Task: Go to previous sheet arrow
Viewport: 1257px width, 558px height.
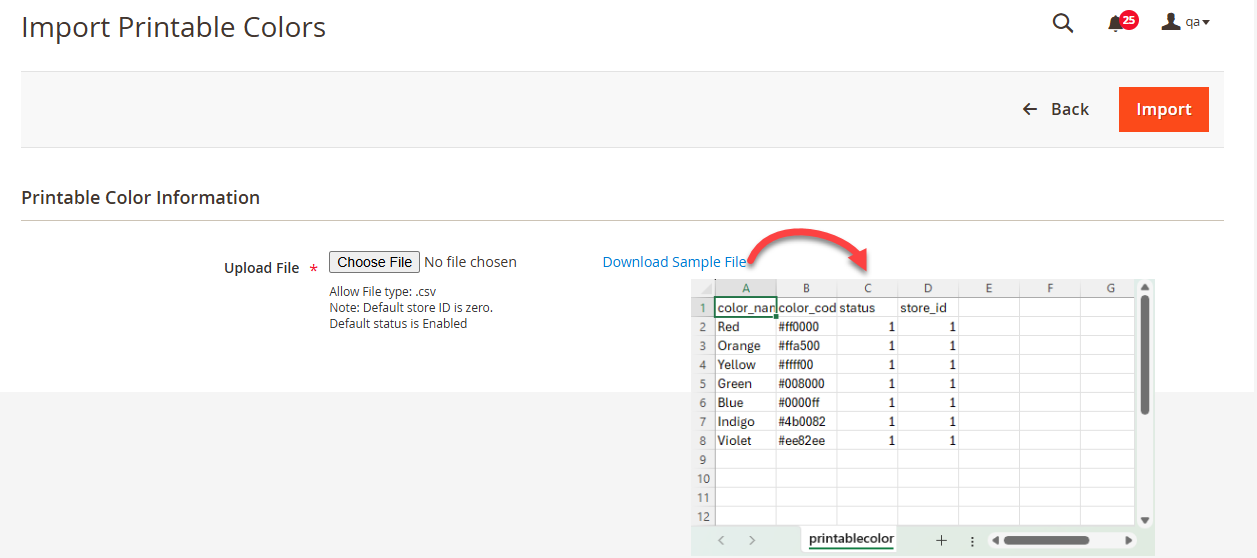Action: (x=721, y=540)
